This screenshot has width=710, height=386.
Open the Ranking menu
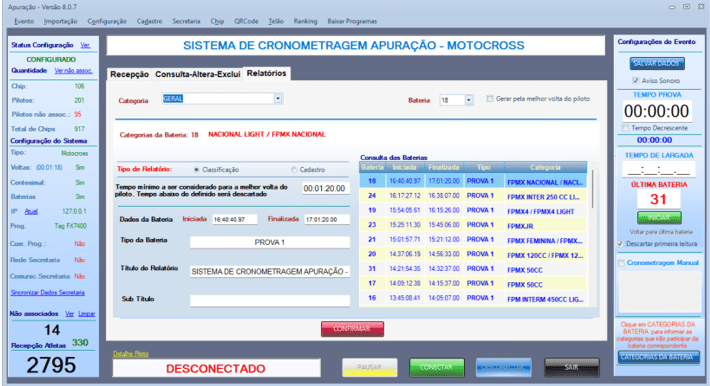click(x=305, y=21)
